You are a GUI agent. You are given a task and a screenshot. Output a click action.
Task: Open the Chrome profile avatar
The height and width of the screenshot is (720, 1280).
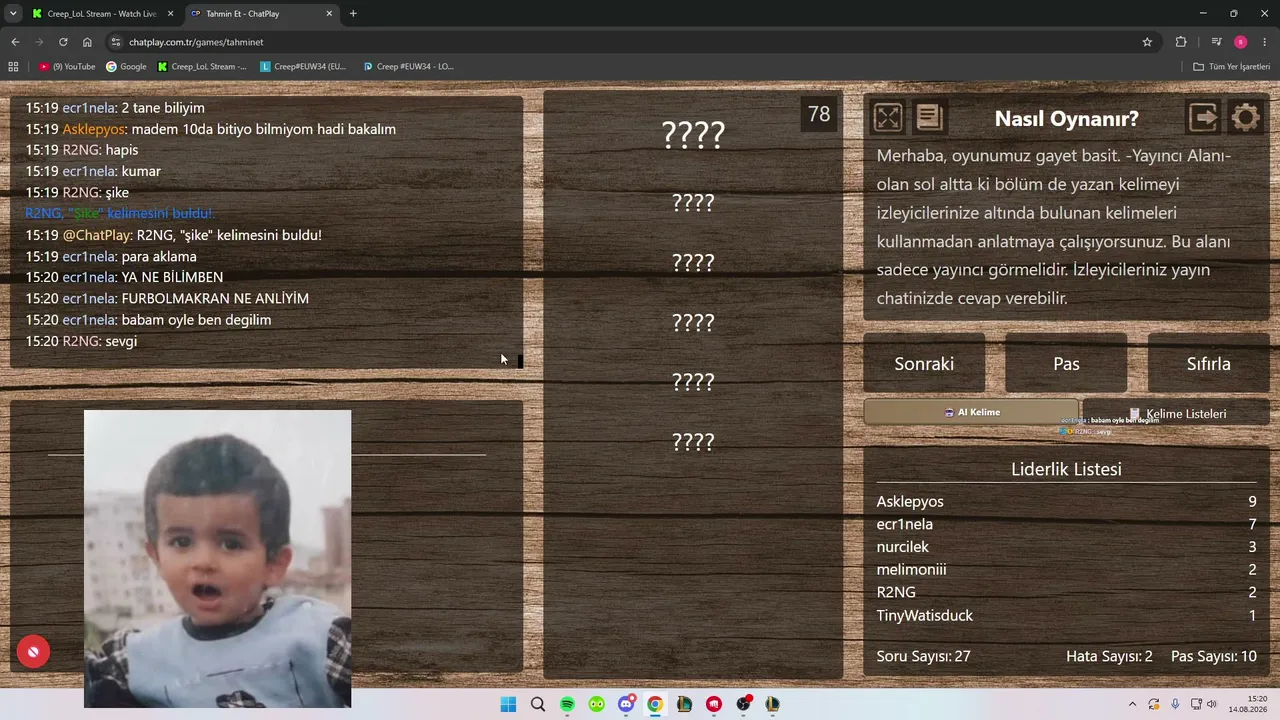tap(1241, 42)
